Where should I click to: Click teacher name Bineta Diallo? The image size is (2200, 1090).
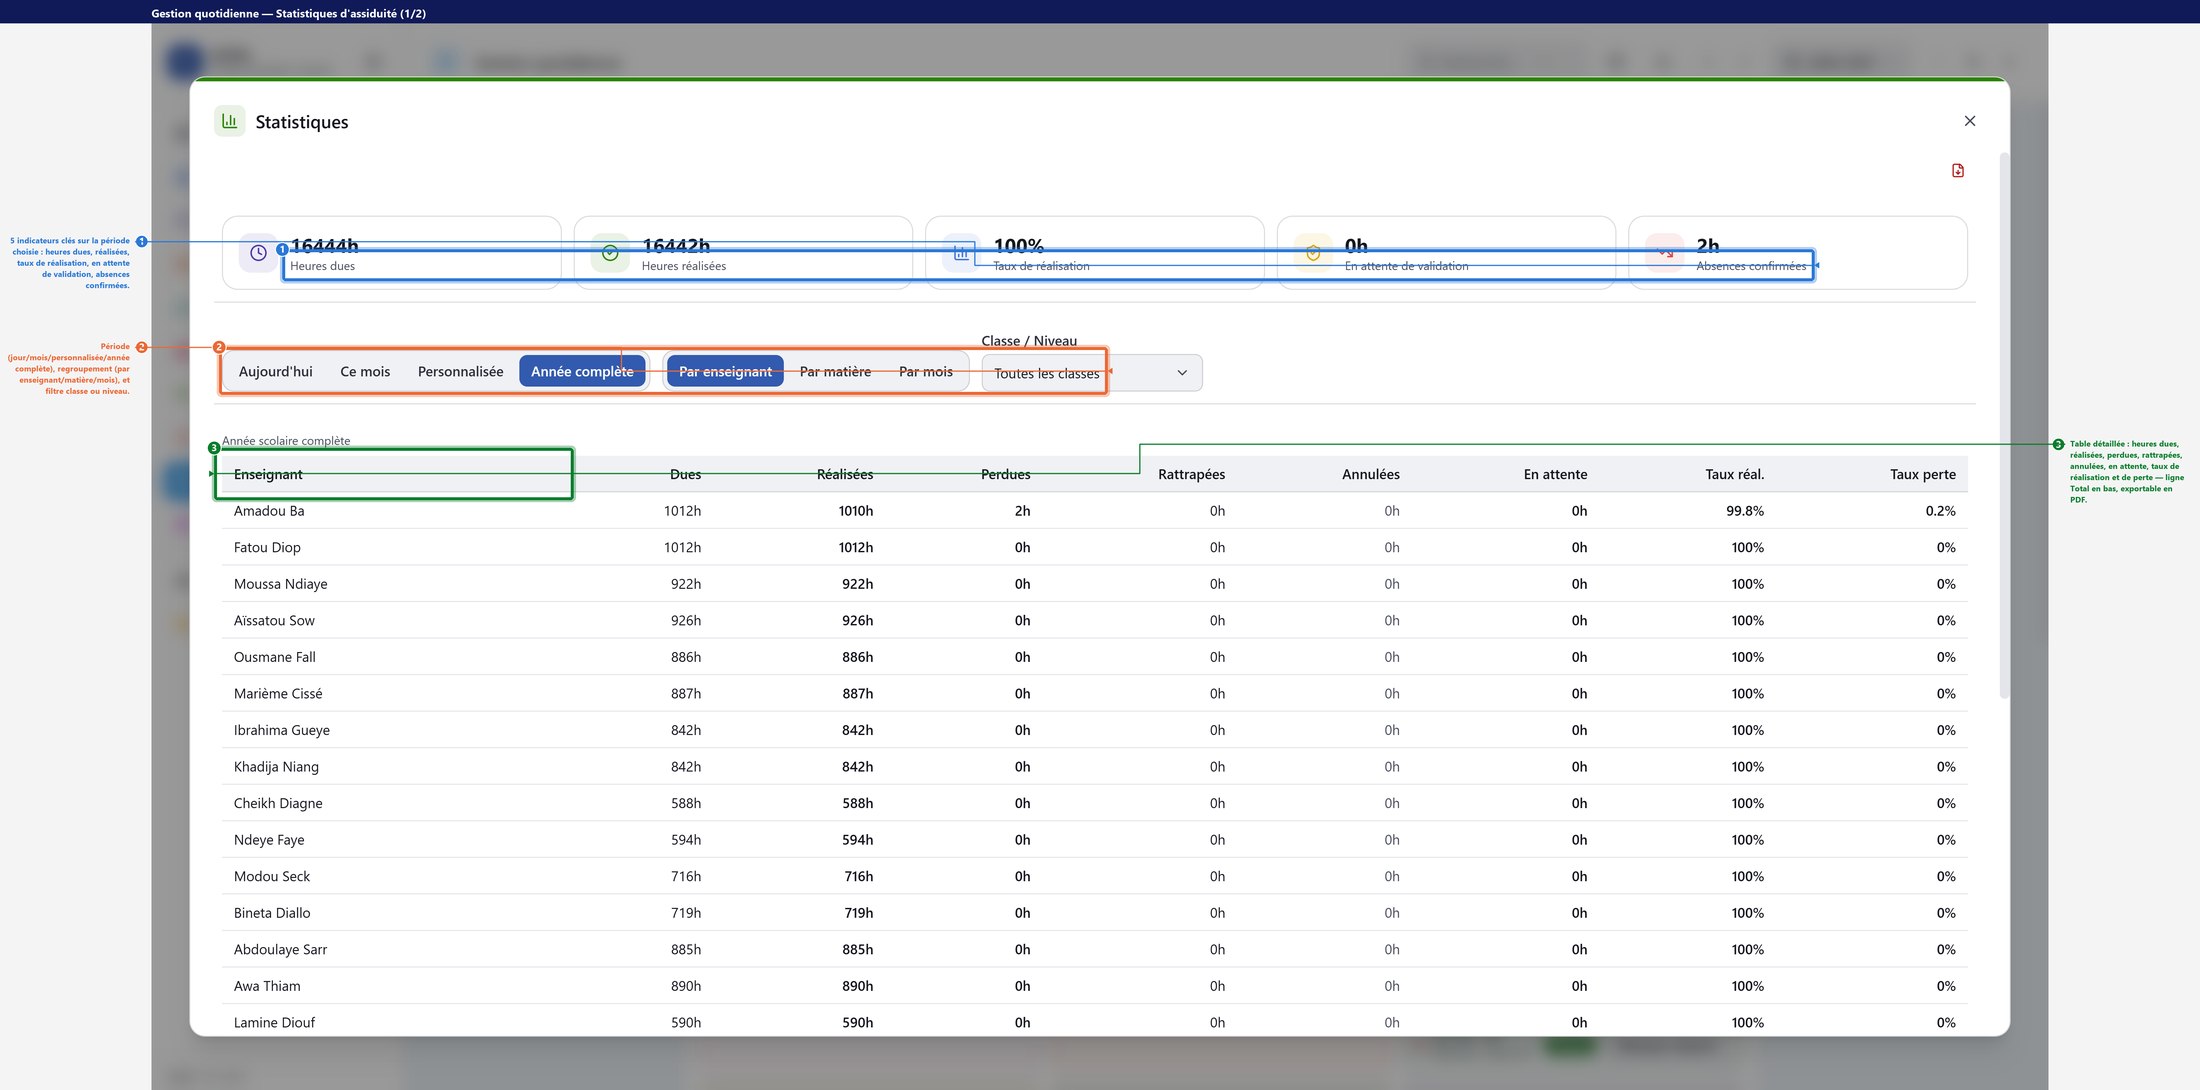pyautogui.click(x=272, y=913)
